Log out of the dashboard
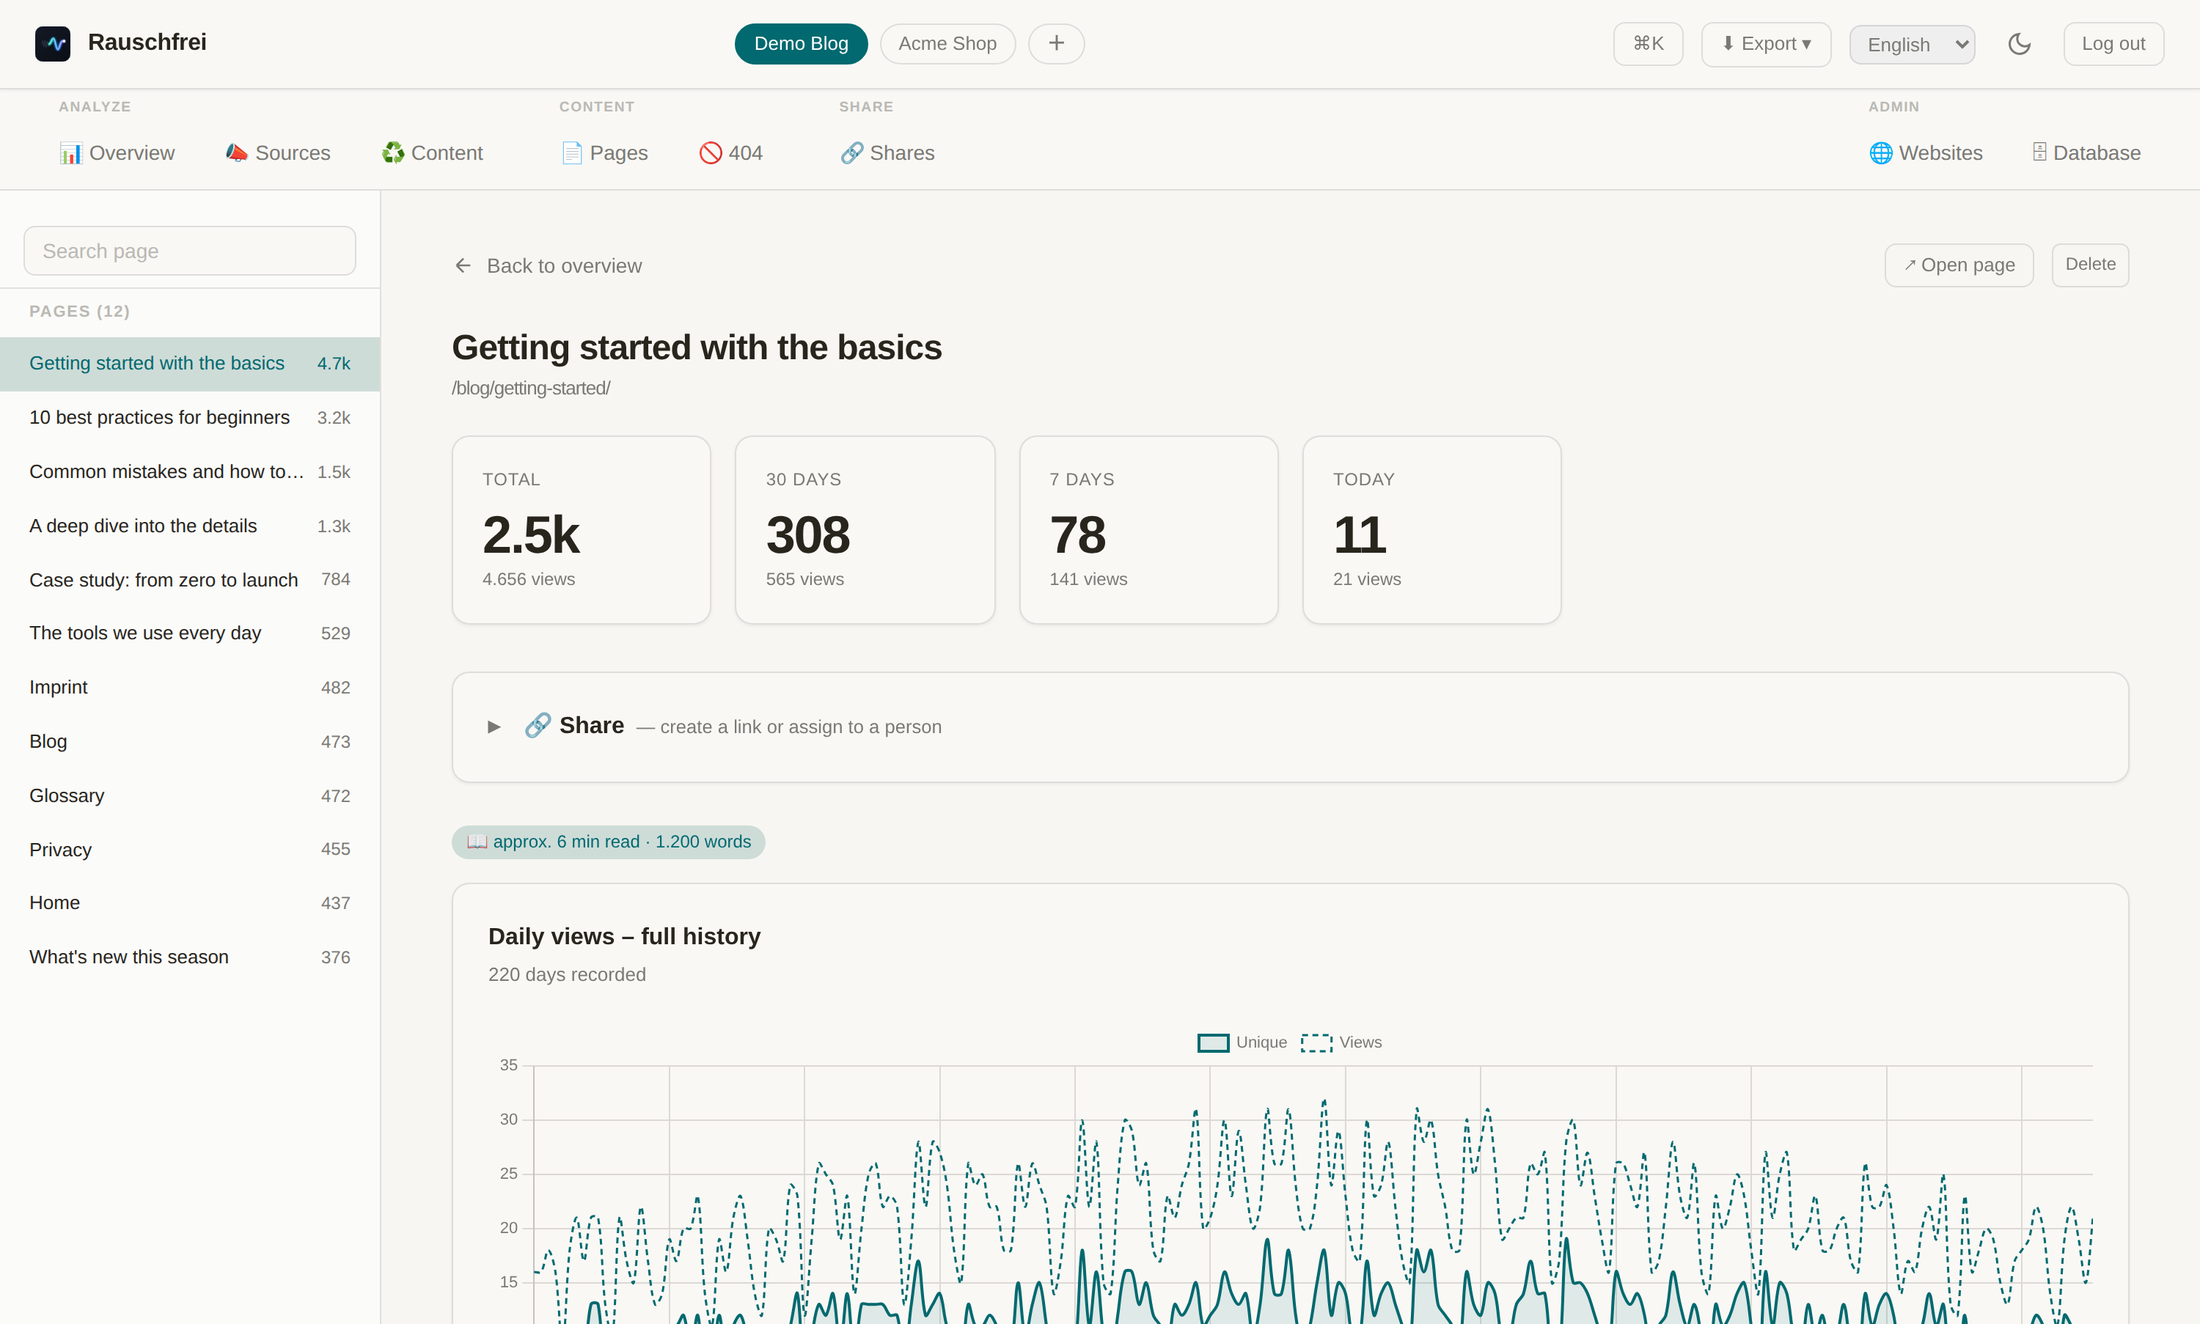The width and height of the screenshot is (2200, 1324). (x=2113, y=44)
